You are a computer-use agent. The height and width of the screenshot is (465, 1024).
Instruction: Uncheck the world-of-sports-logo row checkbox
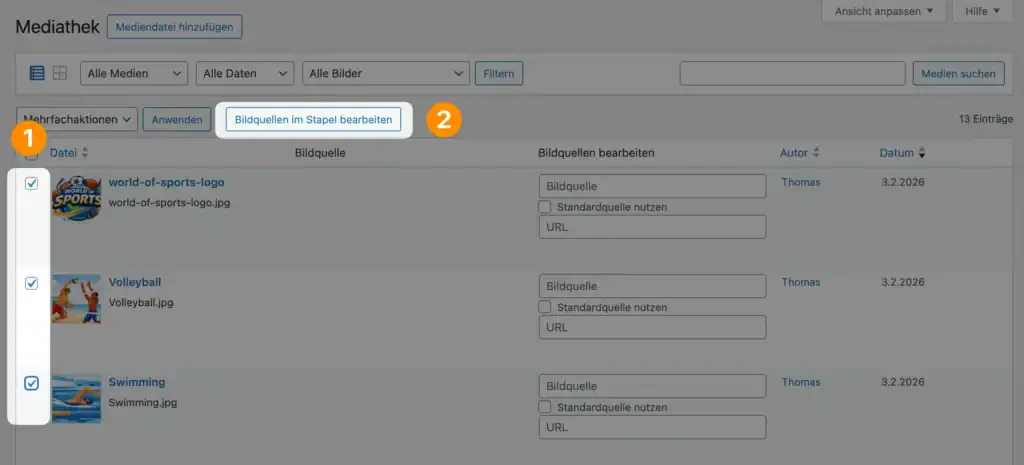pyautogui.click(x=31, y=184)
